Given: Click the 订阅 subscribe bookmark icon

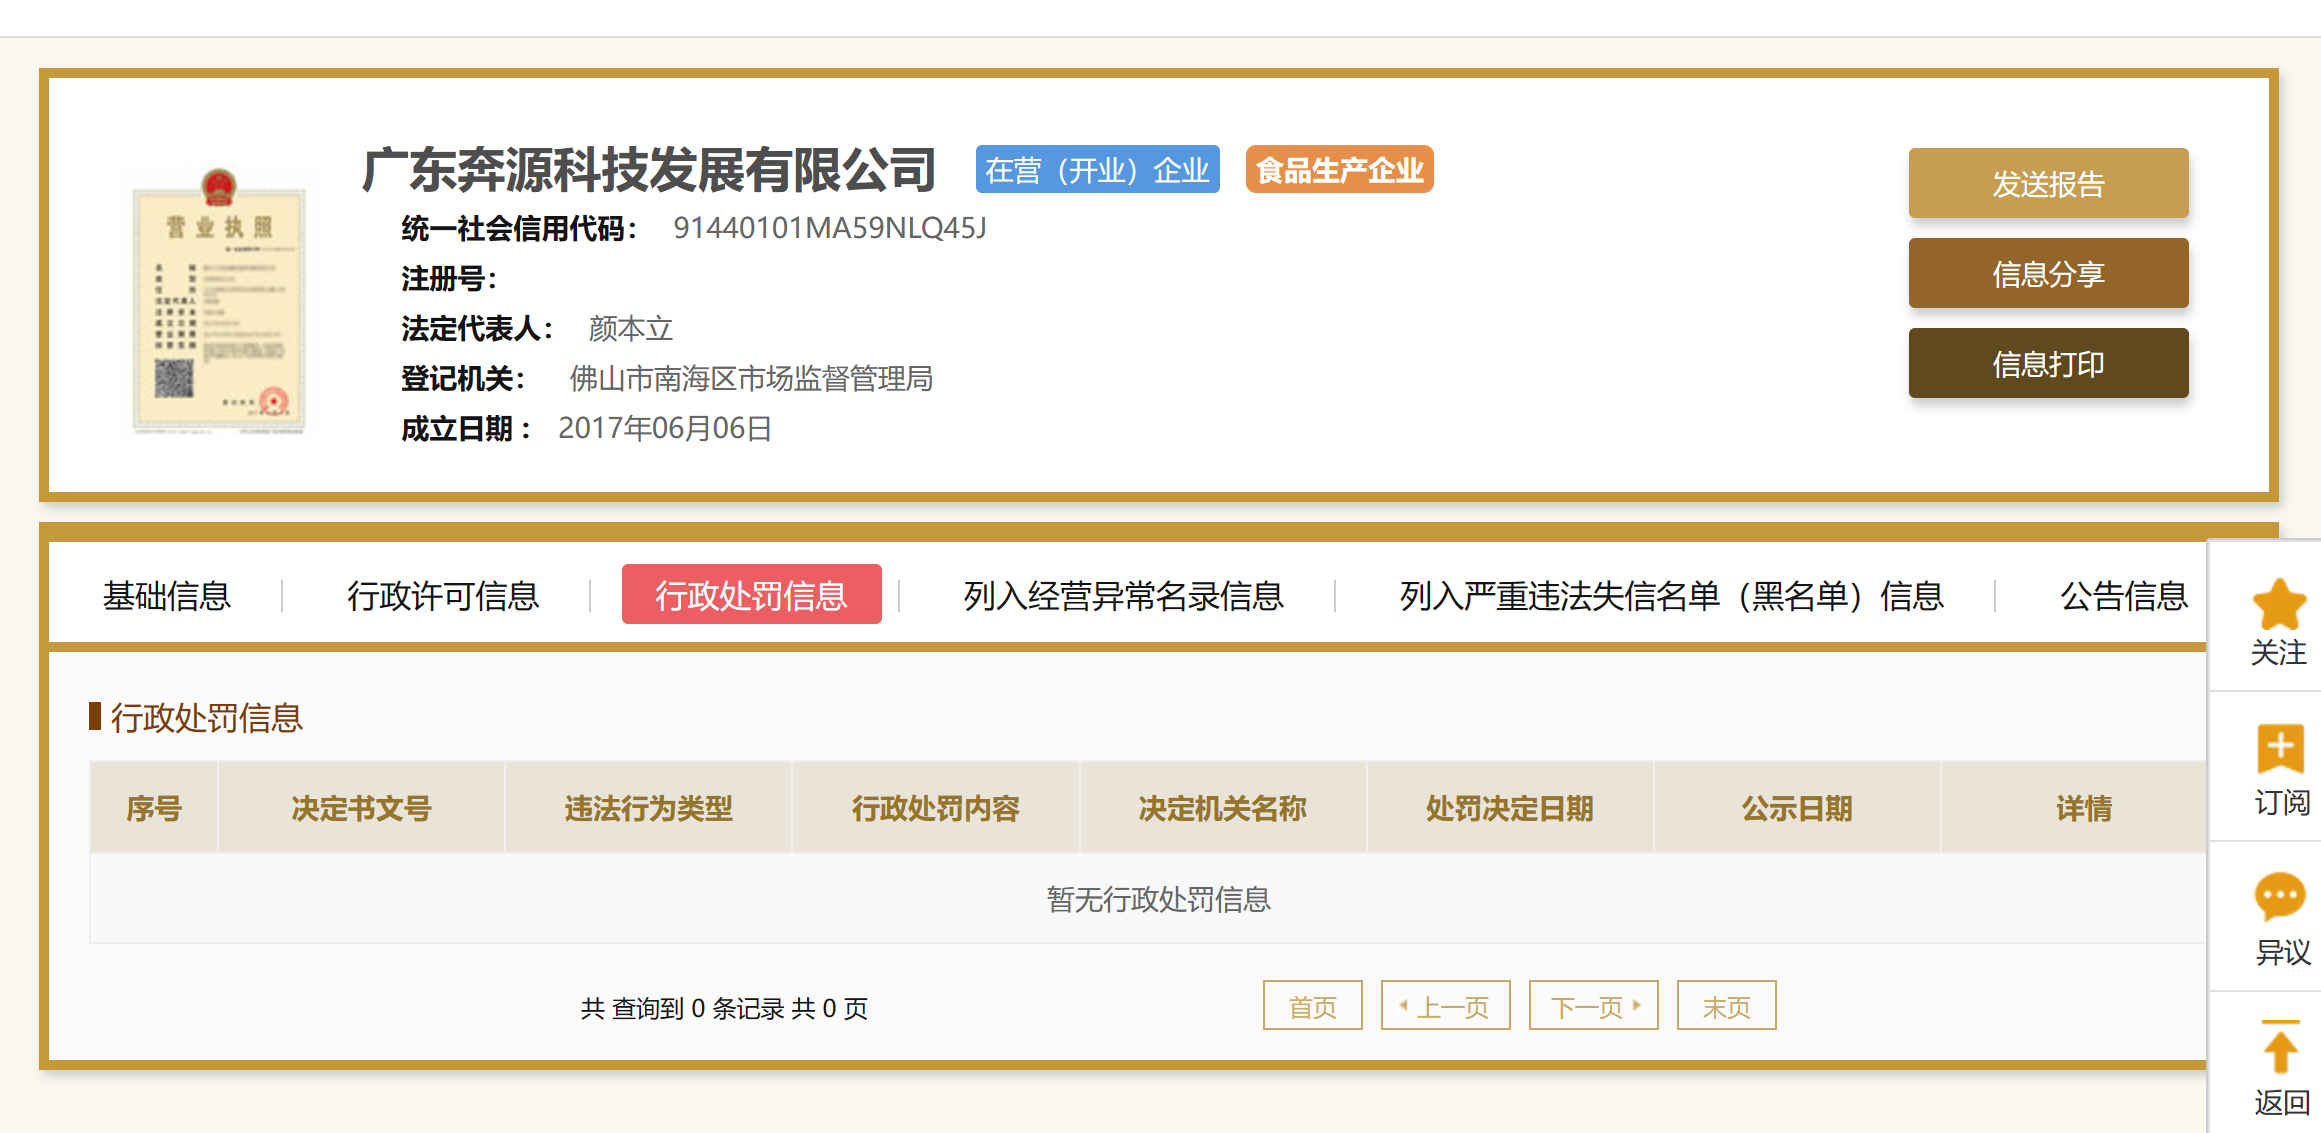Looking at the screenshot, I should (2280, 749).
